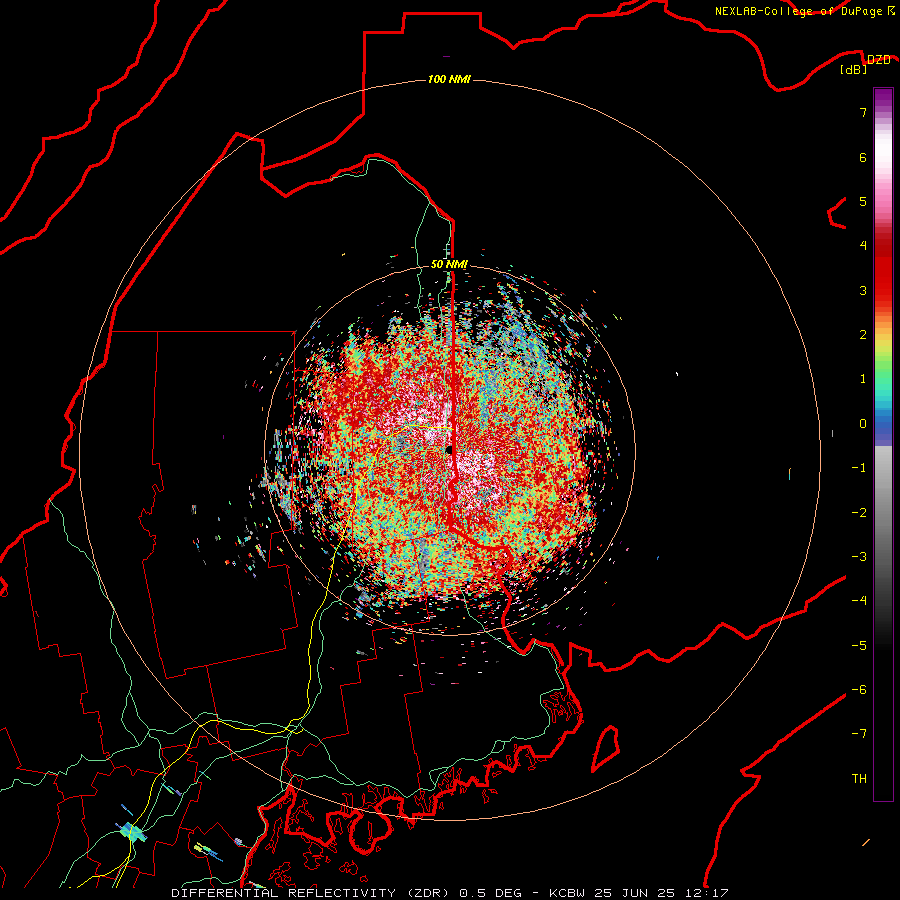Click the legend value '-2'
The width and height of the screenshot is (900, 900).
tap(859, 513)
